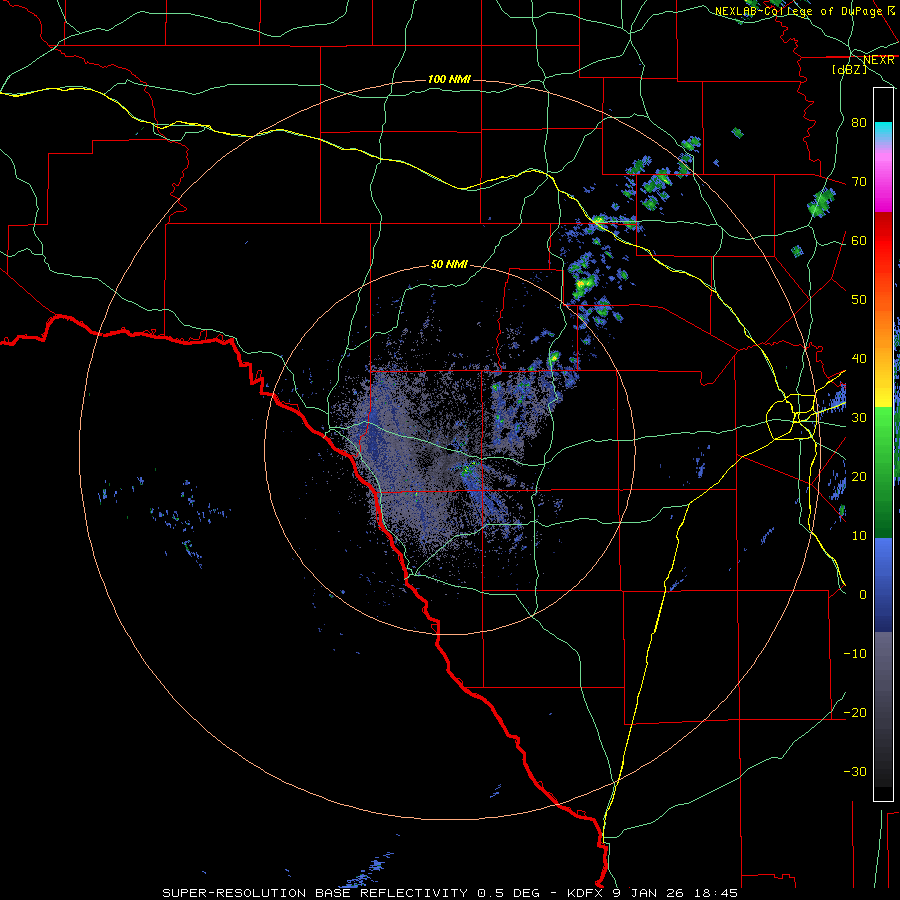The height and width of the screenshot is (900, 900).
Task: Click the orange segment of the reflectivity color bar
Action: (x=883, y=327)
